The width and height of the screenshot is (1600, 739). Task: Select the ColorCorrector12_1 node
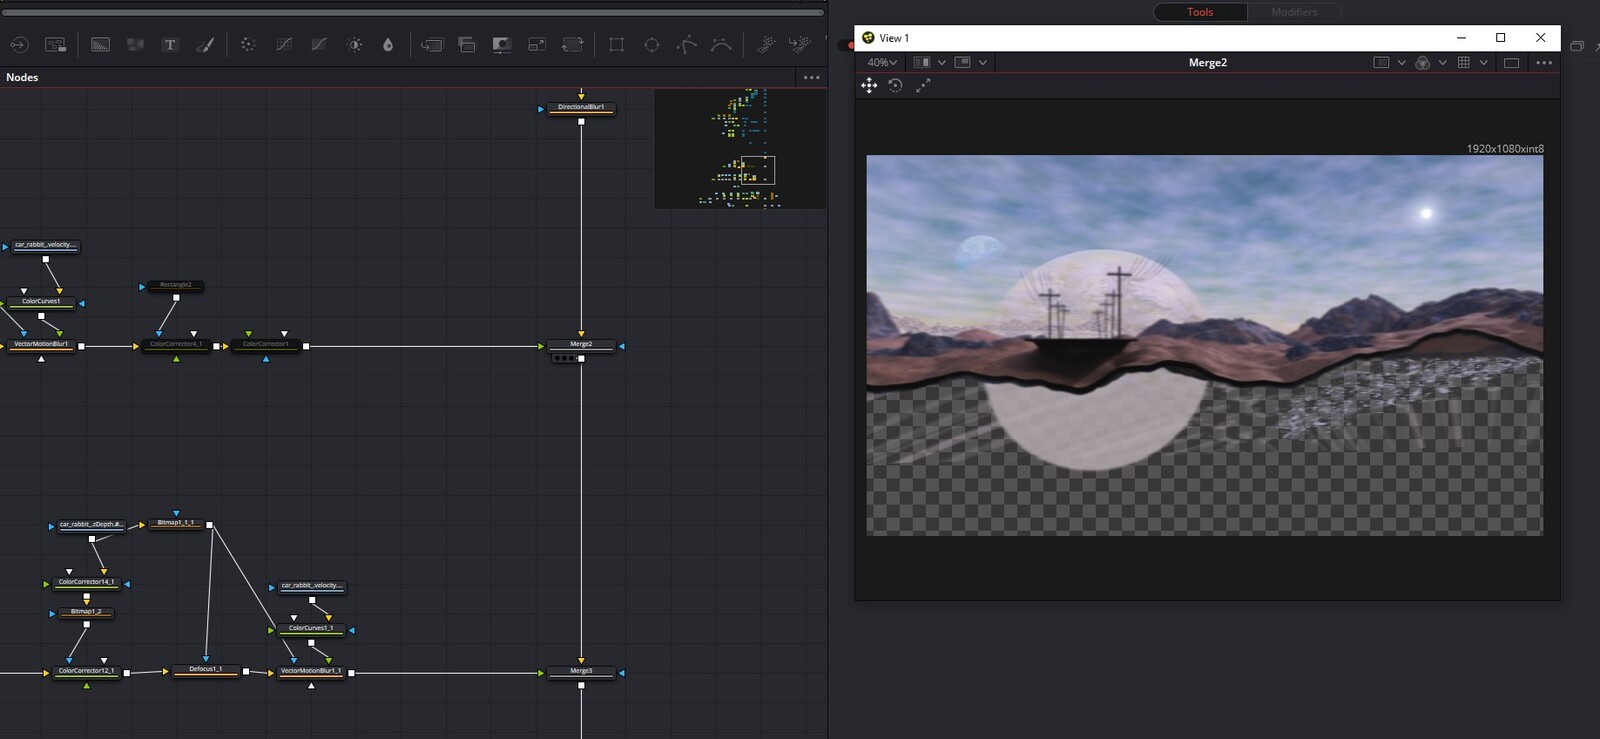click(x=86, y=672)
